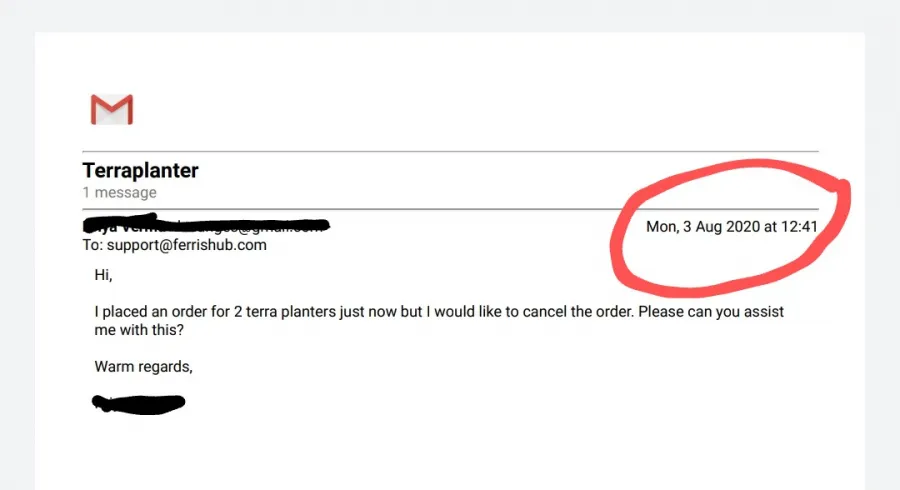The height and width of the screenshot is (490, 900).
Task: Select the Terraplanter subject heading
Action: tap(141, 170)
